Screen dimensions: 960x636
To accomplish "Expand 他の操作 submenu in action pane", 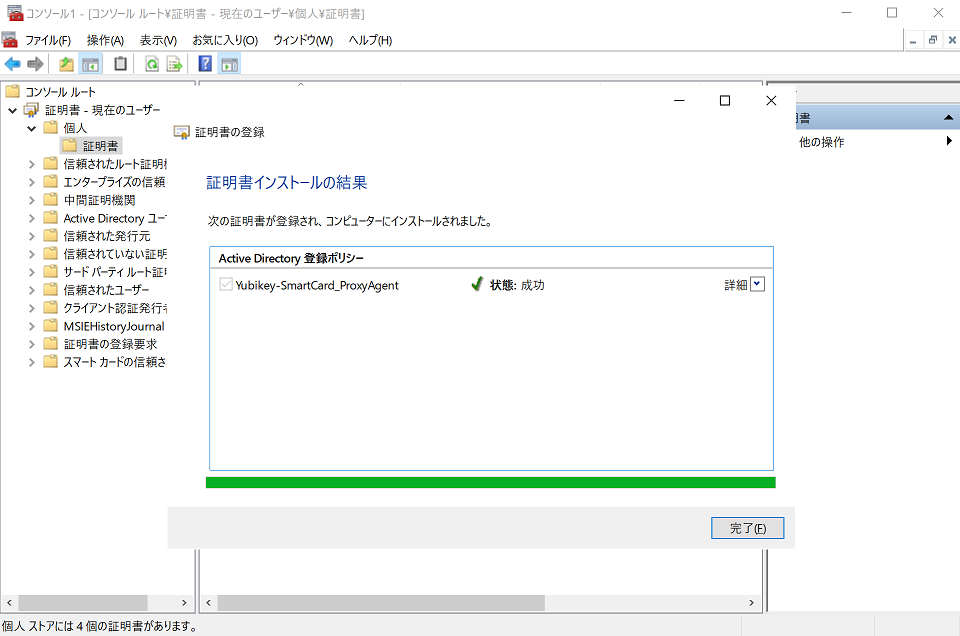I will click(948, 142).
